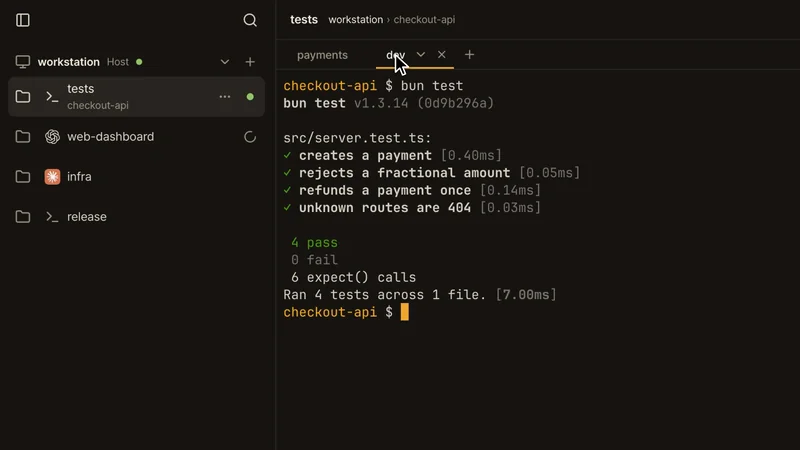Click 'src/server.test.ts:' line
The image size is (800, 450).
357,138
